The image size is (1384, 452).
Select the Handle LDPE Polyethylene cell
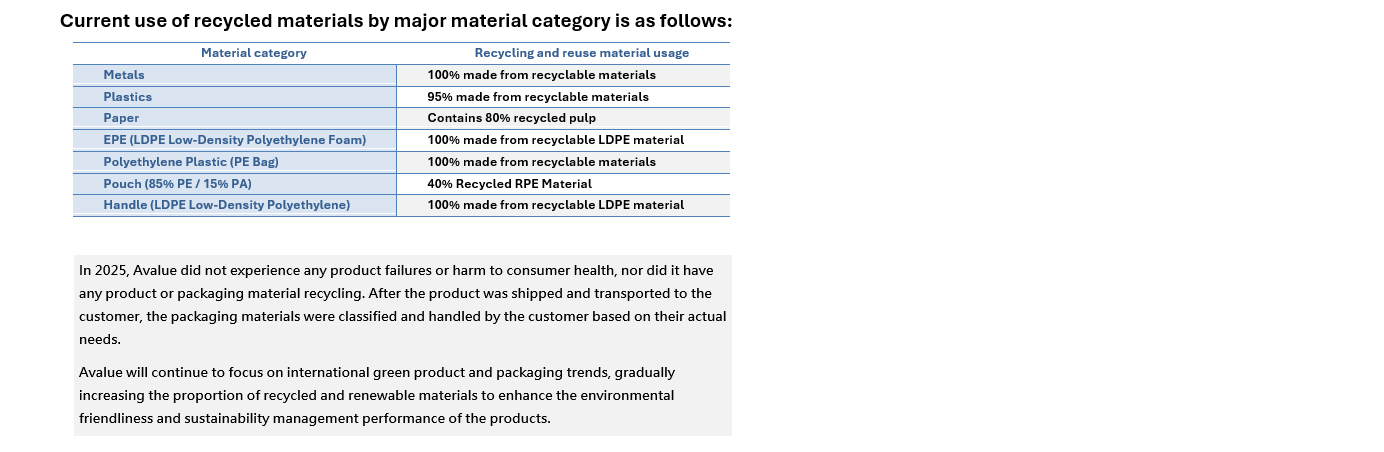235,205
